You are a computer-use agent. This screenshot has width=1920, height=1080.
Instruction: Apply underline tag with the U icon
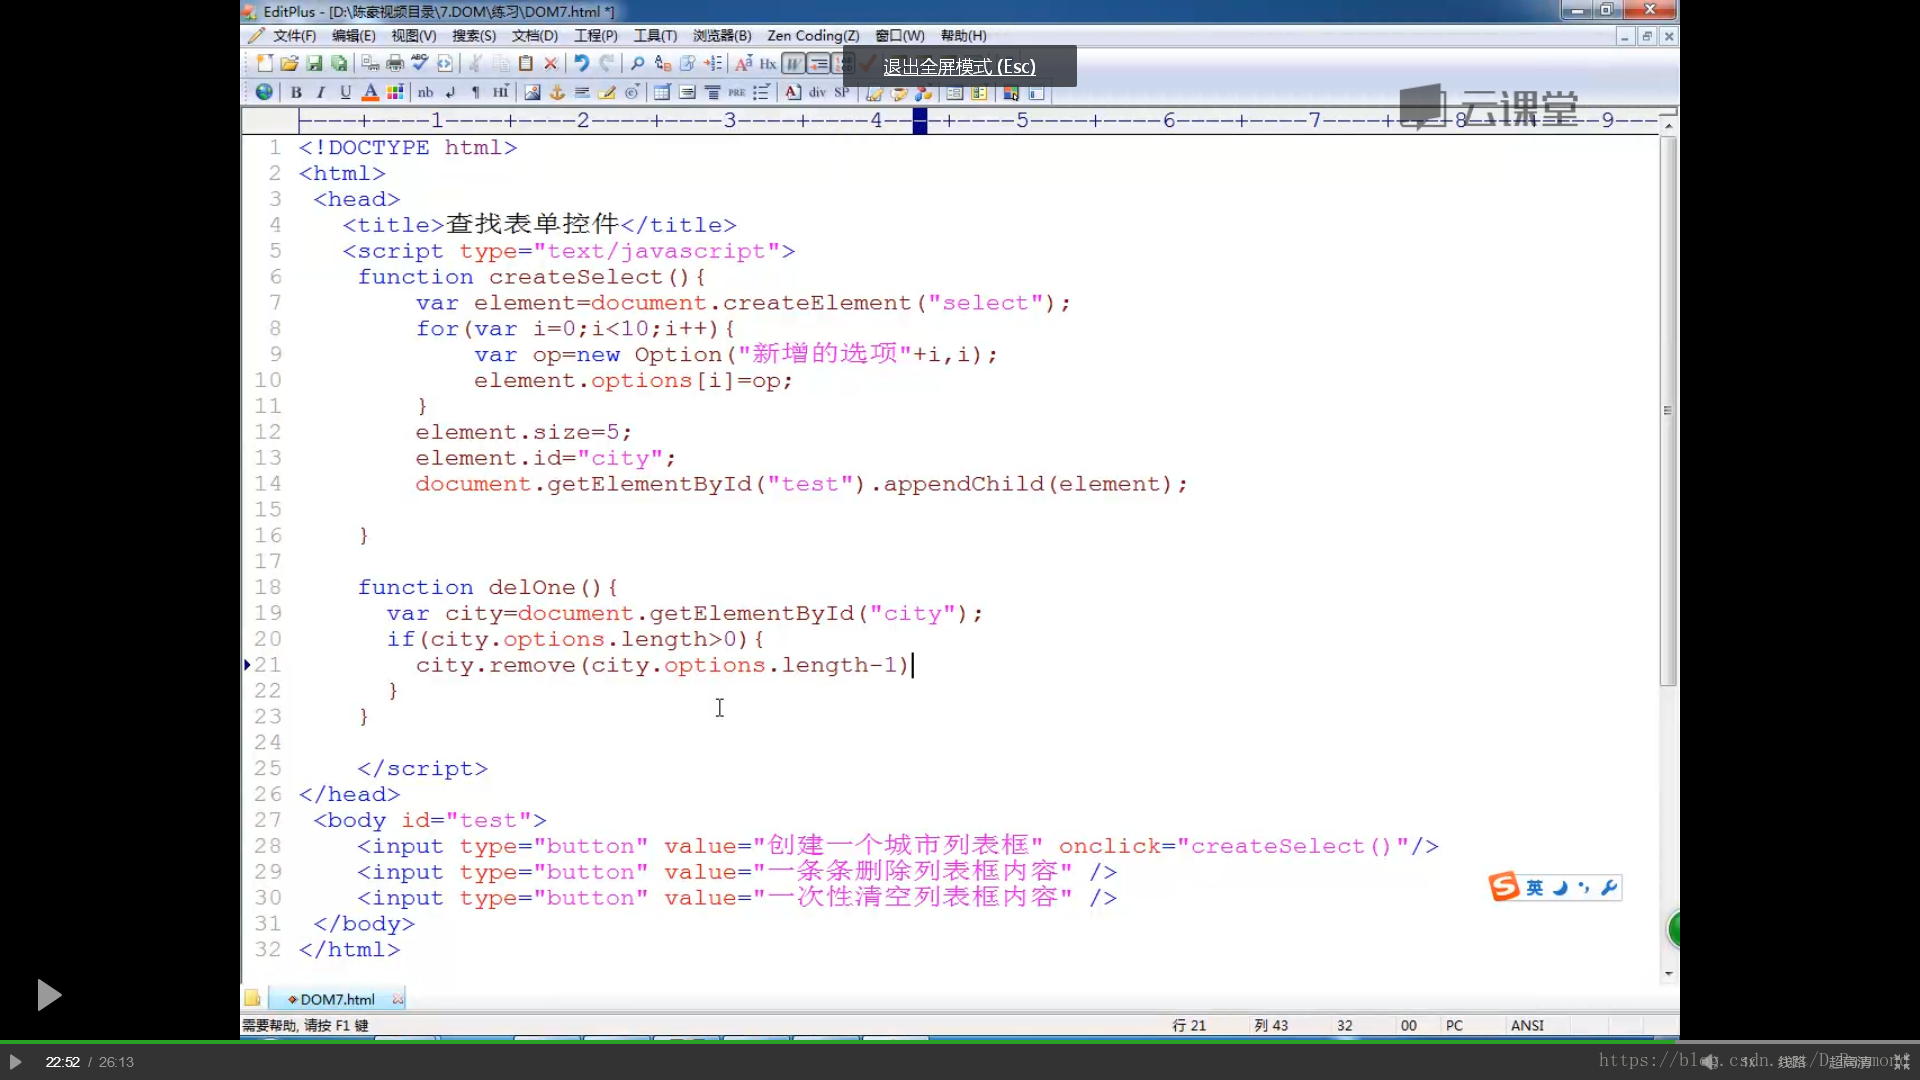click(x=345, y=92)
